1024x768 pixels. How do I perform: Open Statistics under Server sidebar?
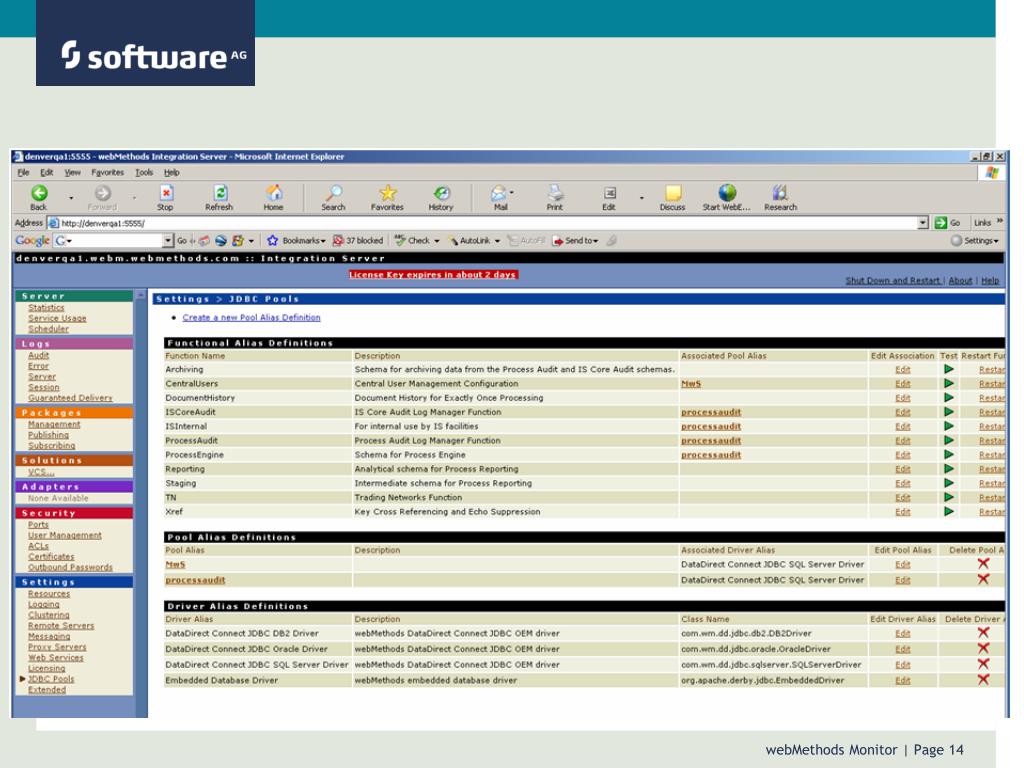point(46,307)
